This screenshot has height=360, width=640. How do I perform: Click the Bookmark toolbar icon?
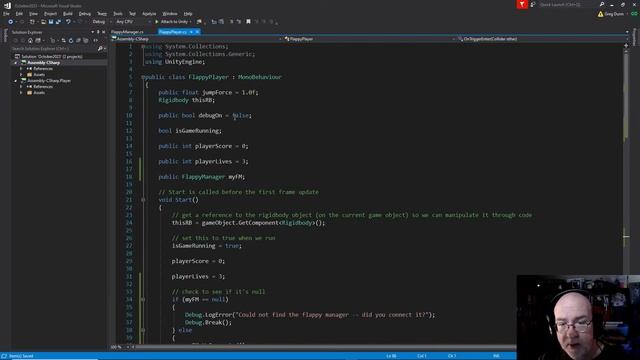248,22
